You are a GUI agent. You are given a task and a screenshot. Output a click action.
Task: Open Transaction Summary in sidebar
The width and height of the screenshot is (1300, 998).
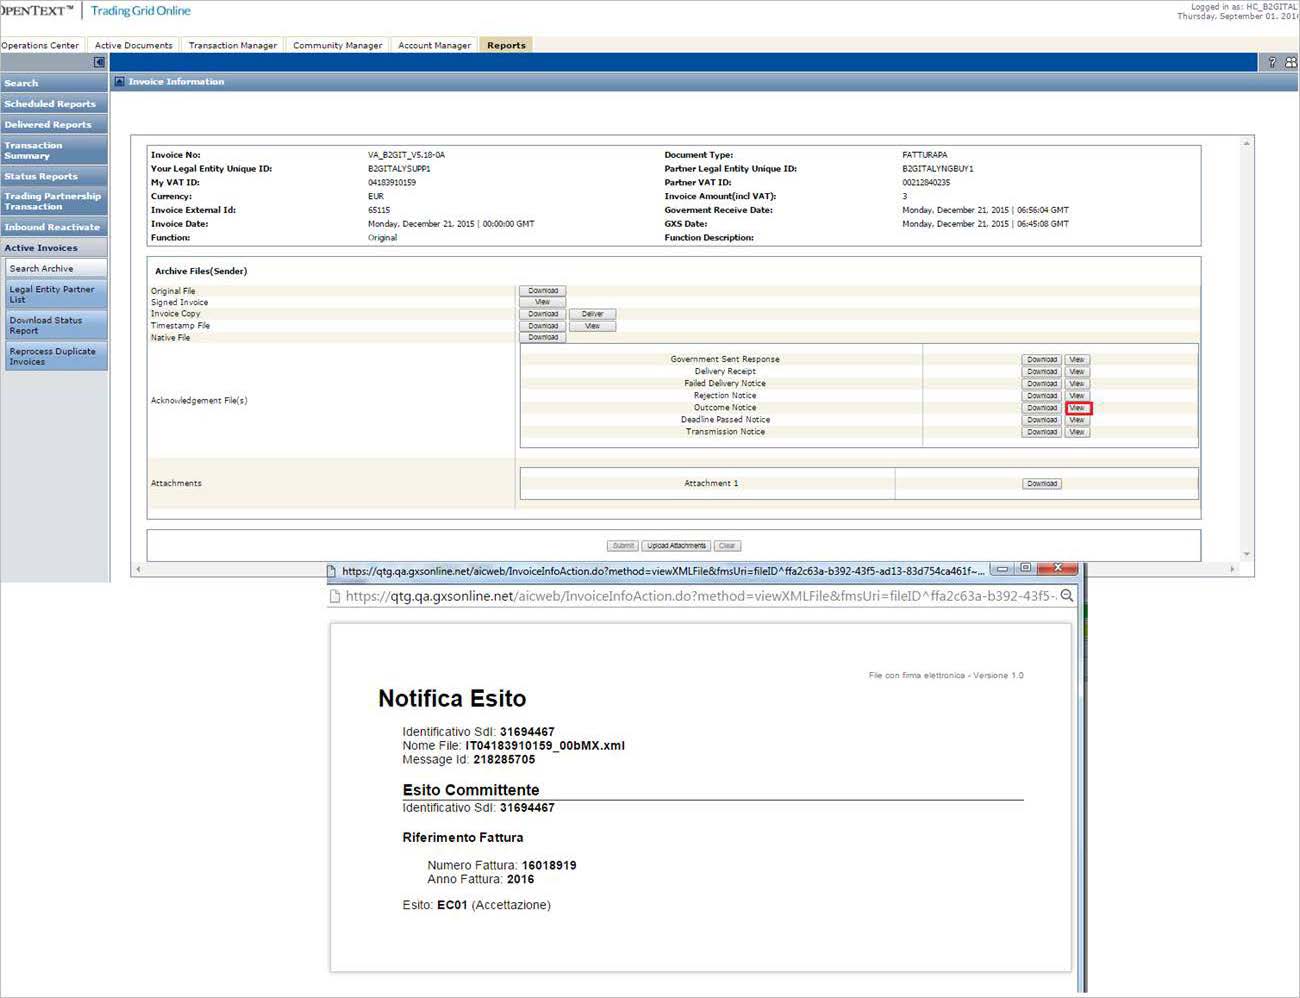(54, 150)
